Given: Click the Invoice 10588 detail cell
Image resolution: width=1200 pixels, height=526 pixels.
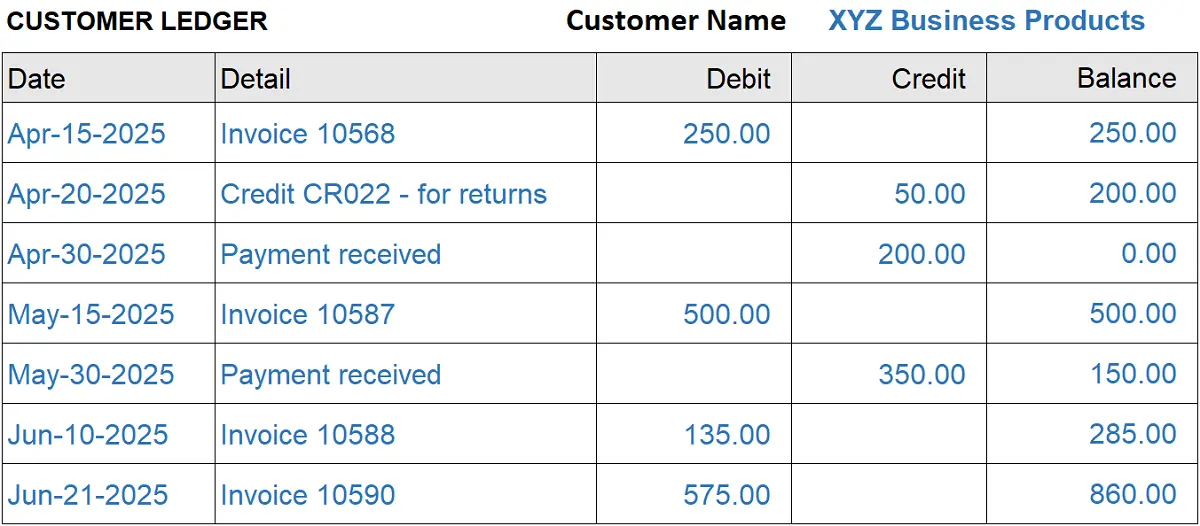Looking at the screenshot, I should pos(308,434).
